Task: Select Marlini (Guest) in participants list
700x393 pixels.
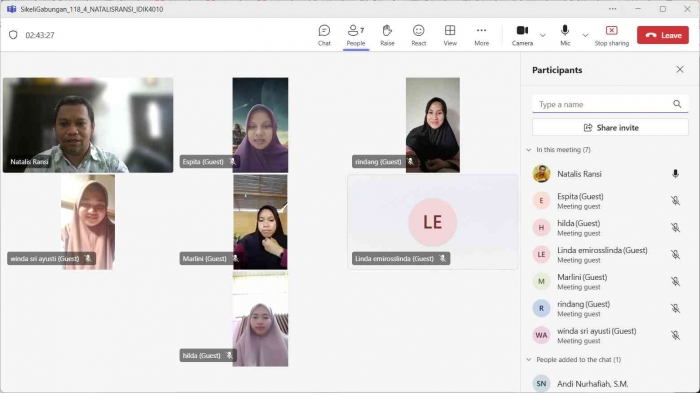Action: (x=610, y=281)
